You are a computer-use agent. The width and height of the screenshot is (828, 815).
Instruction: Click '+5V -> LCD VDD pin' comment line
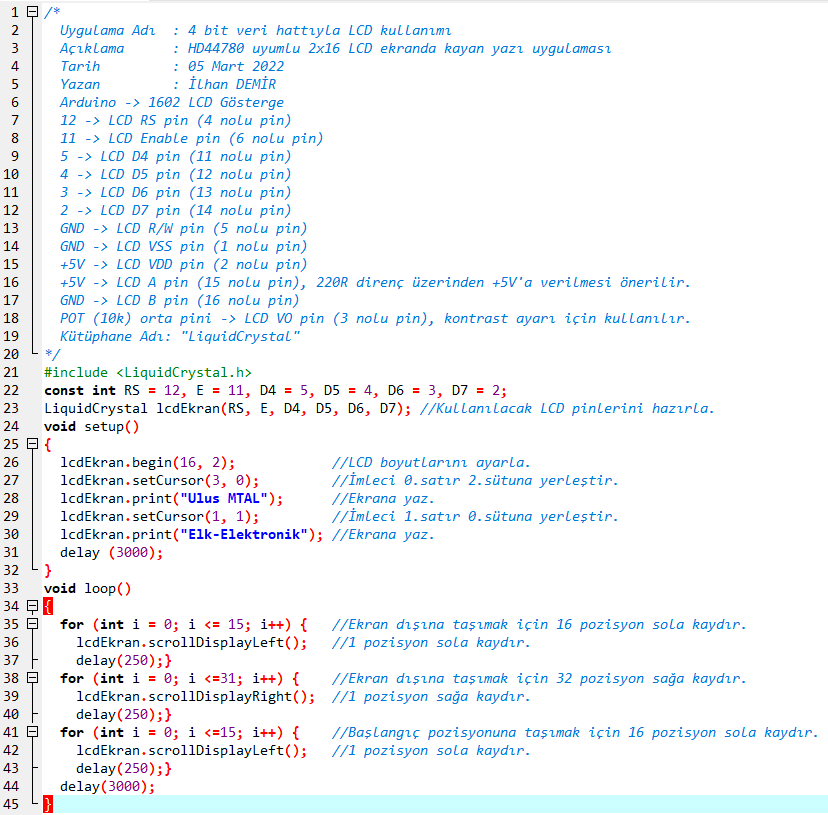click(x=183, y=265)
